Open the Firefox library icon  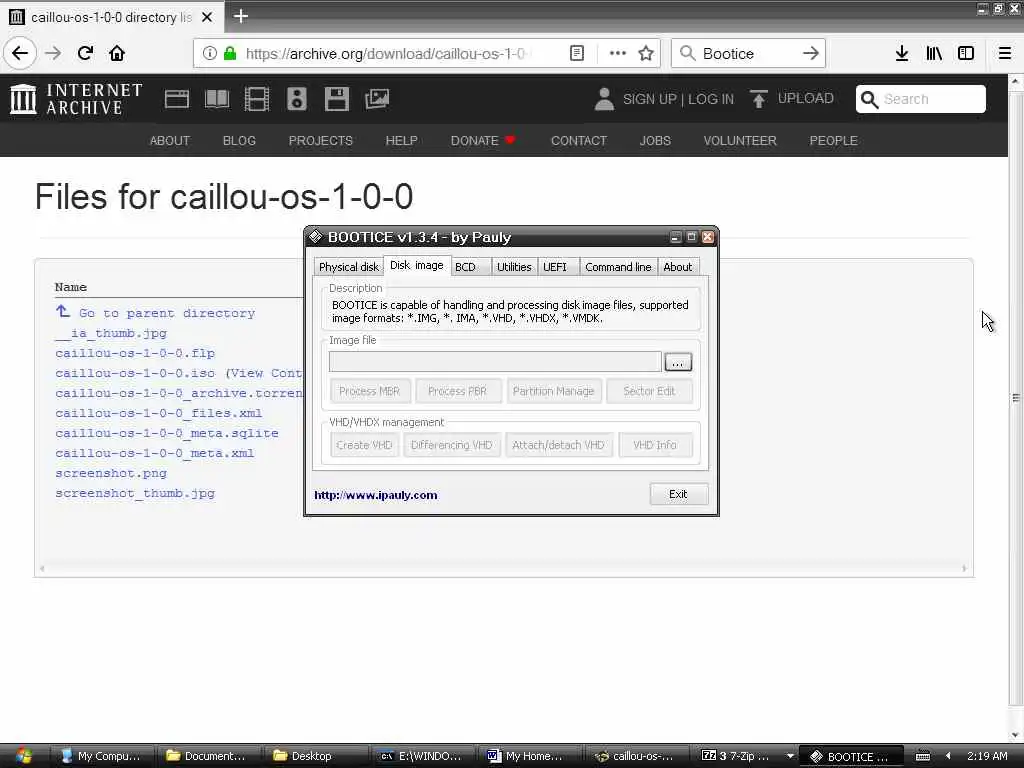(934, 53)
